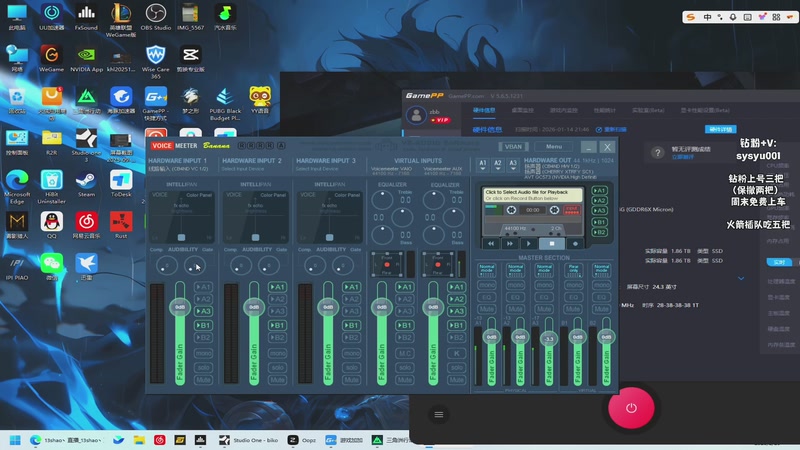Open Studio One taskbar item
The height and width of the screenshot is (450, 800).
[x=249, y=440]
